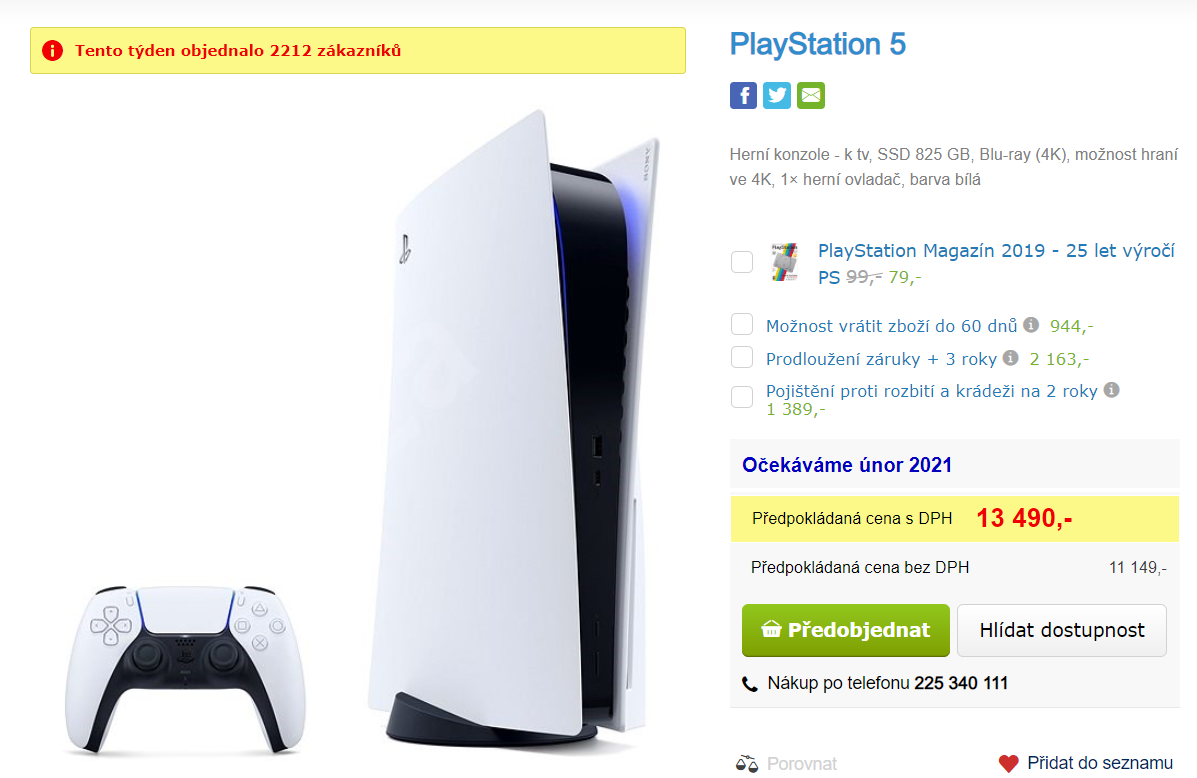Select Pojištění proti rozbití a krádeži checkbox
This screenshot has width=1197, height=778.
741,397
